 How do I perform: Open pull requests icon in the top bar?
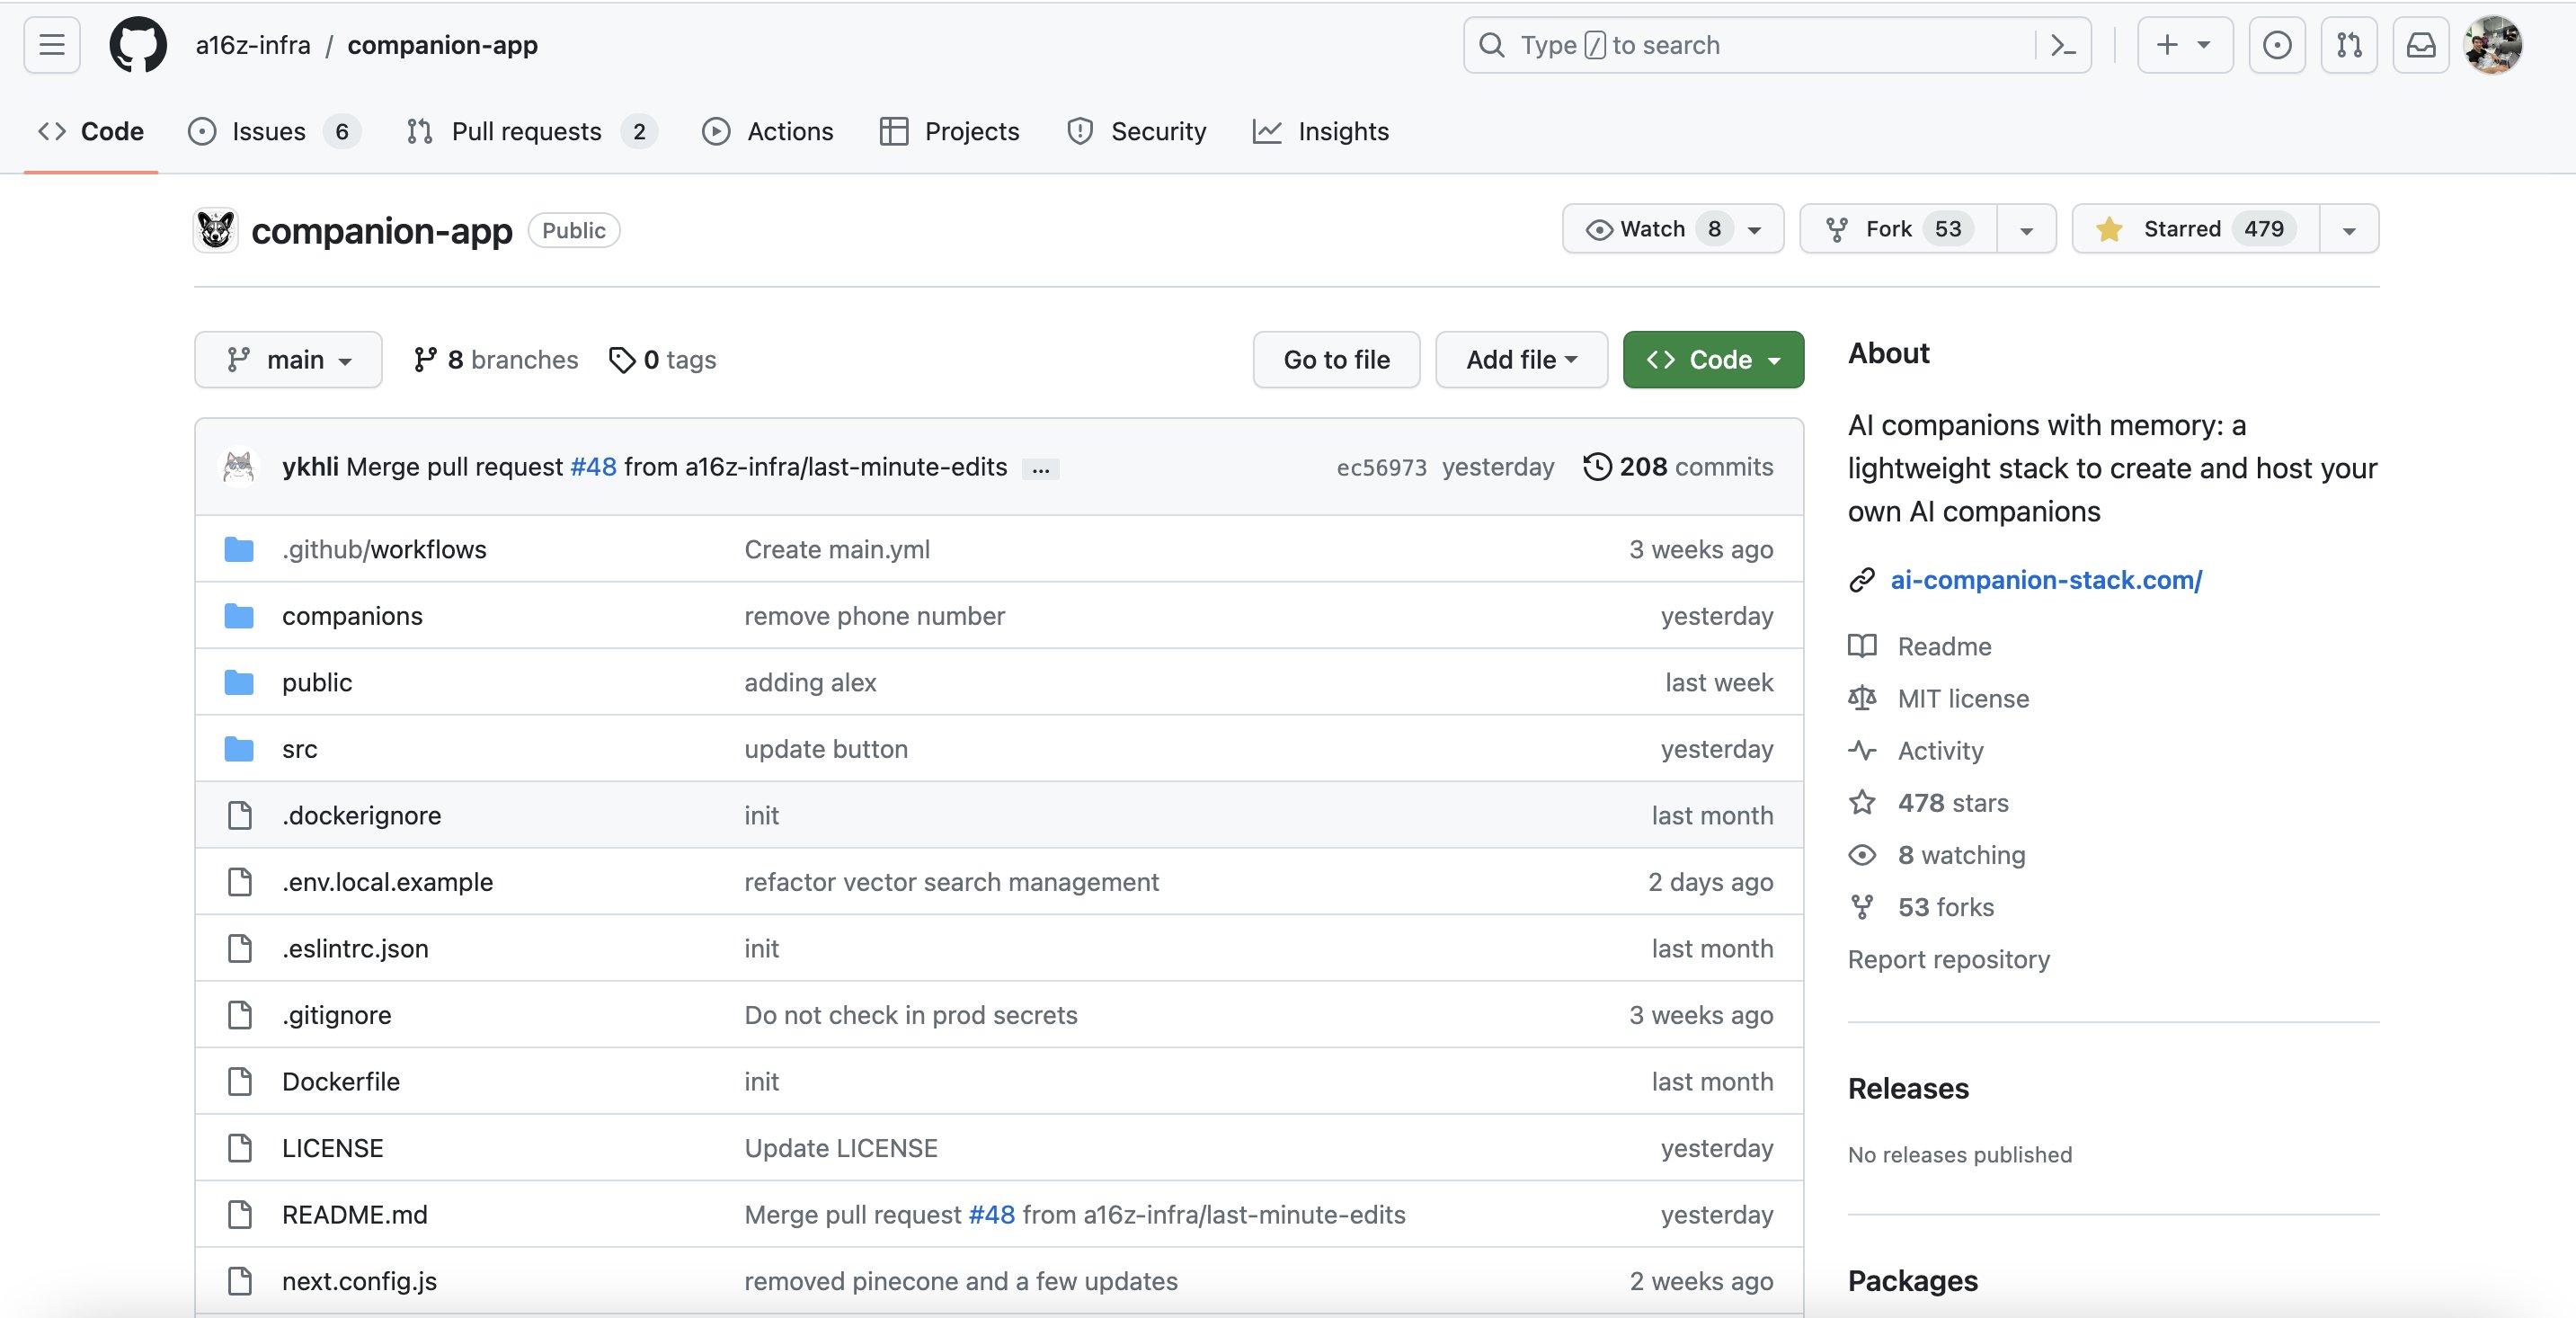click(2348, 44)
